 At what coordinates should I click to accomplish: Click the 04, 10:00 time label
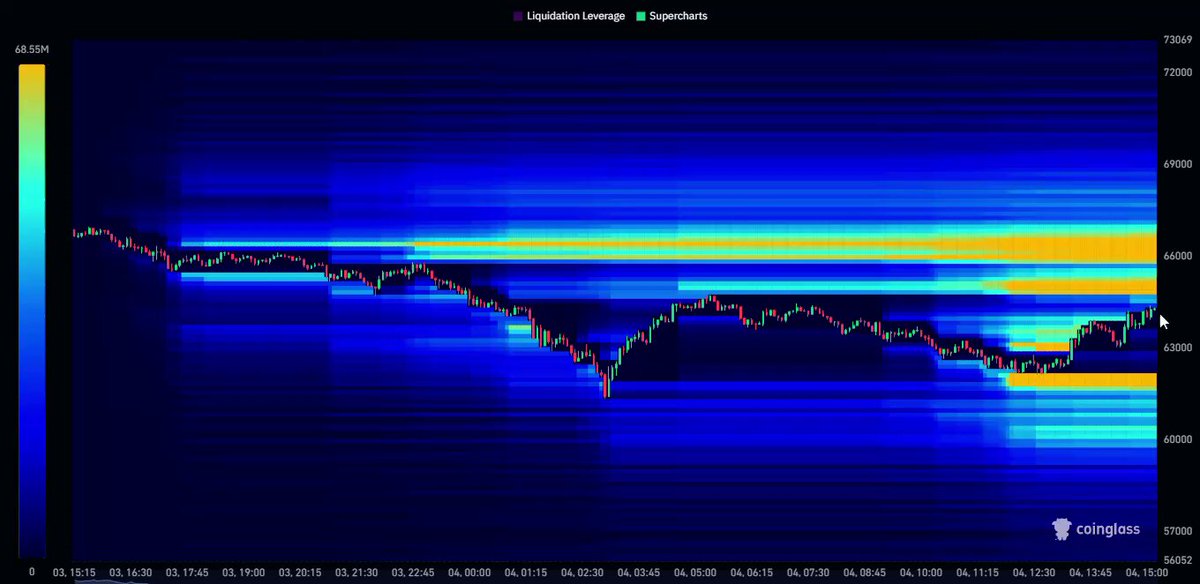(921, 573)
